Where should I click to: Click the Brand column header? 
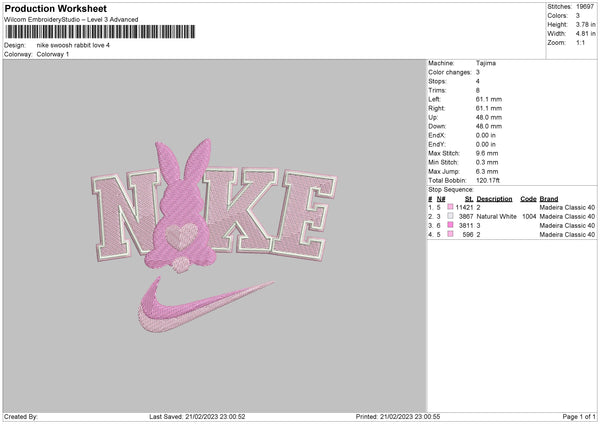point(549,199)
